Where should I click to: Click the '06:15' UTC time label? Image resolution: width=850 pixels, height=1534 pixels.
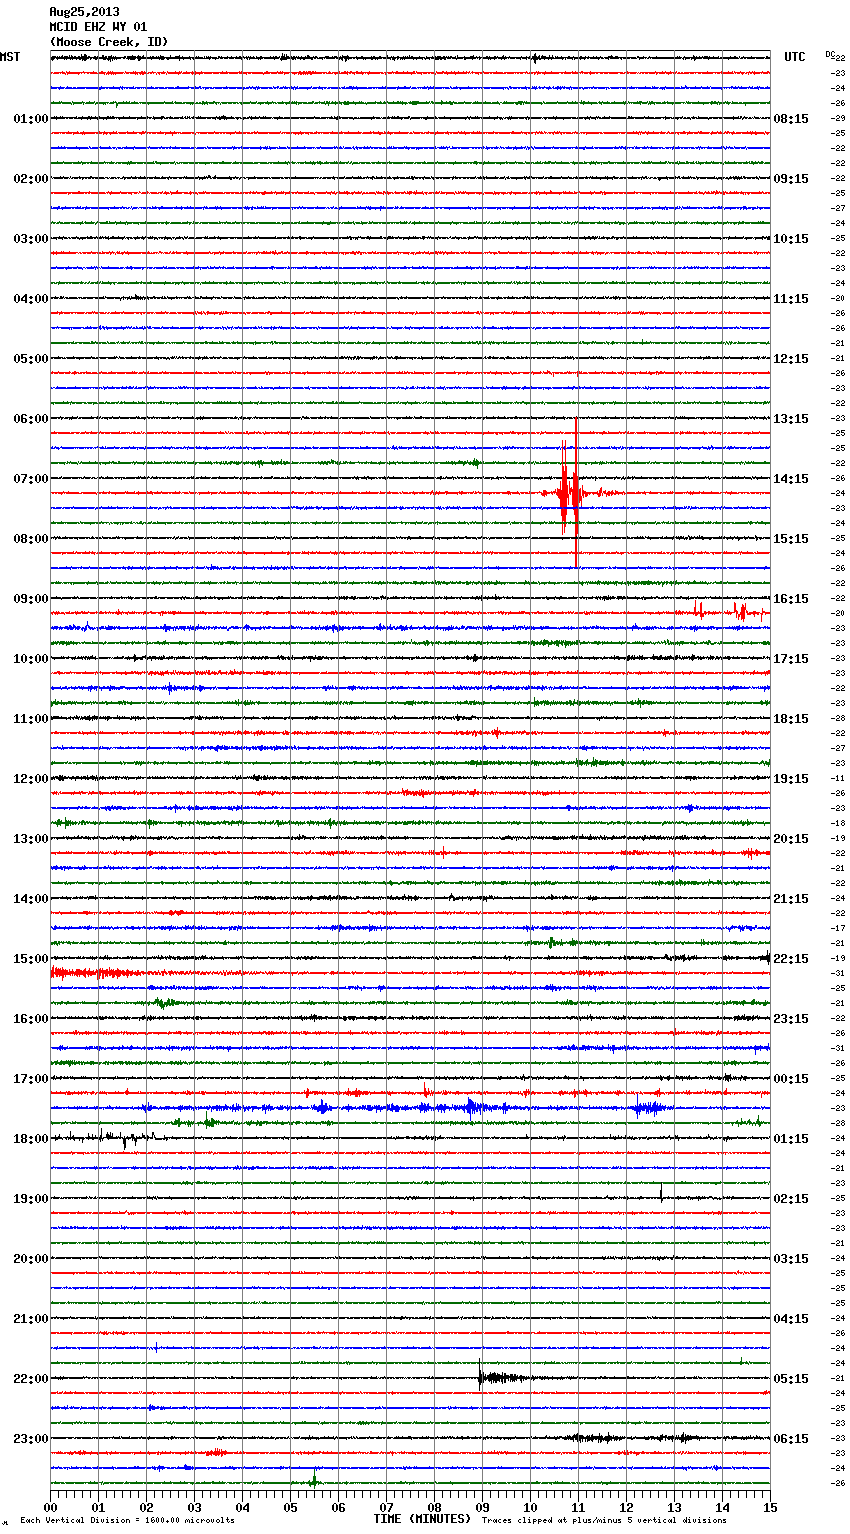[791, 1439]
